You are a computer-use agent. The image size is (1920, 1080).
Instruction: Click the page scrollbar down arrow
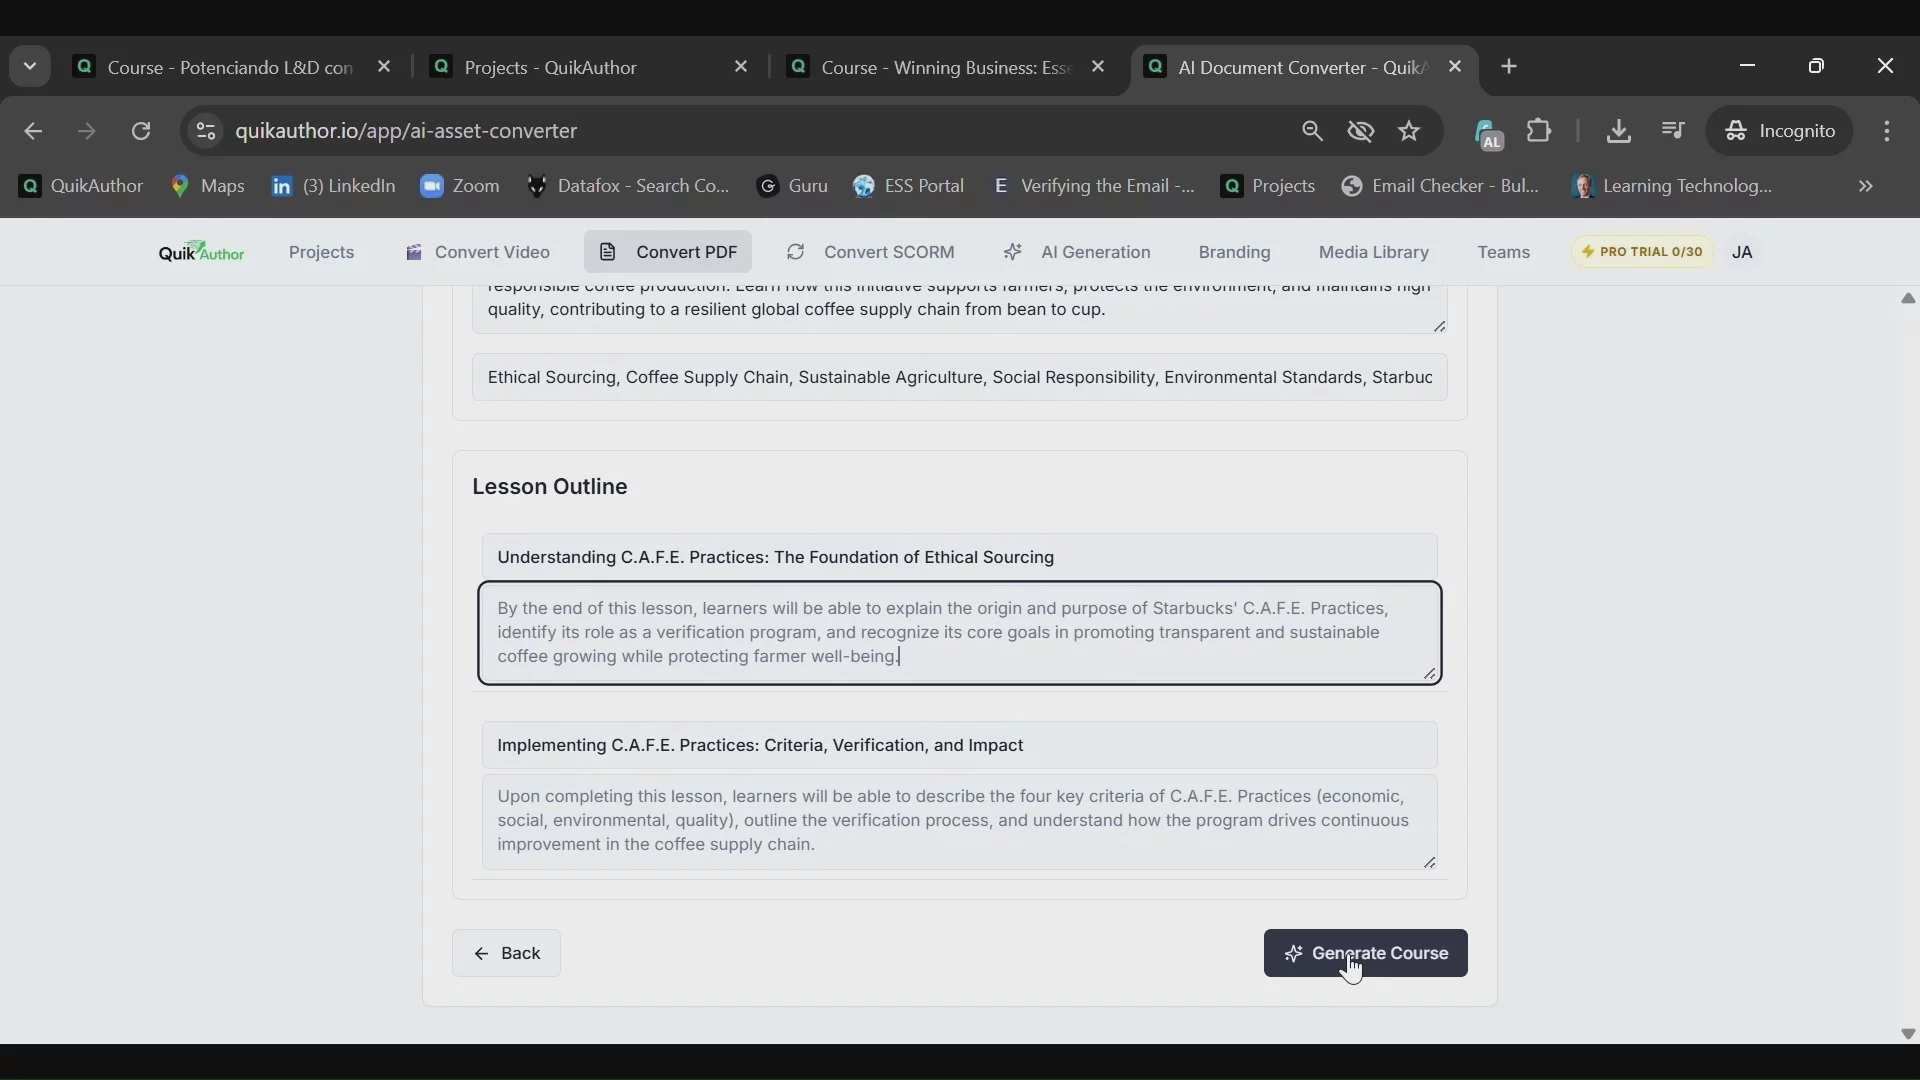(1908, 1035)
